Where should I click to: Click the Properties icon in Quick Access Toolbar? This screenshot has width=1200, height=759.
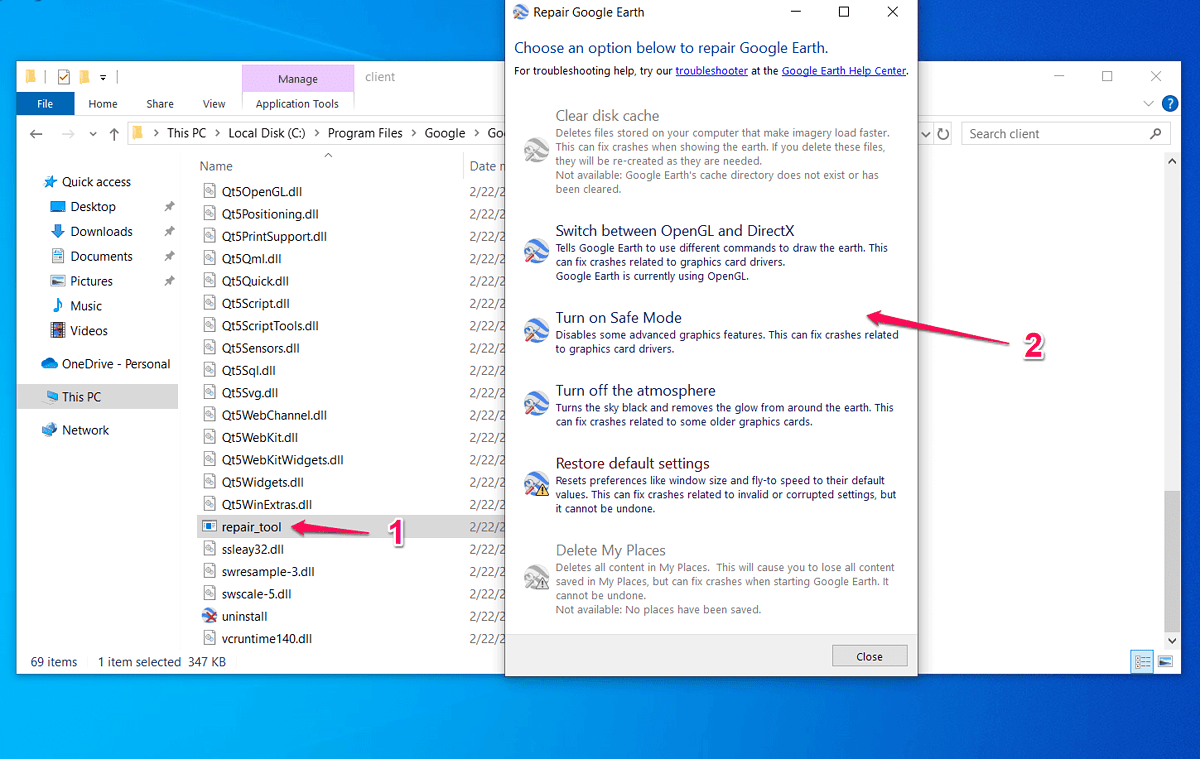[x=62, y=76]
